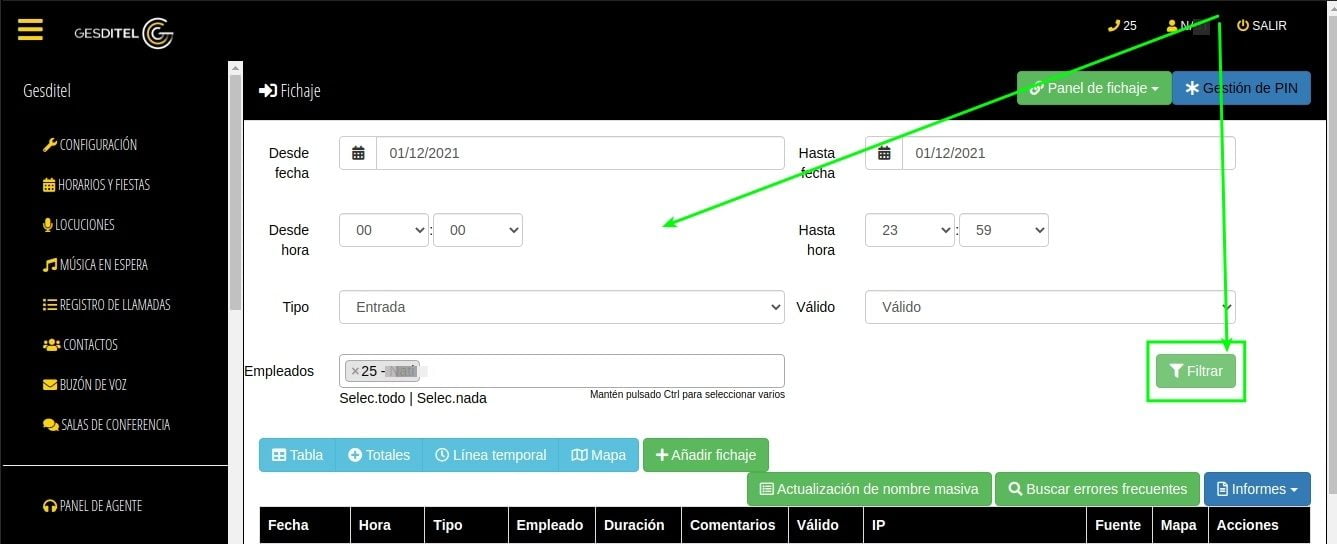Screen dimensions: 1337x544
Task: Remove employee 25 tag with x
Action: coord(355,371)
